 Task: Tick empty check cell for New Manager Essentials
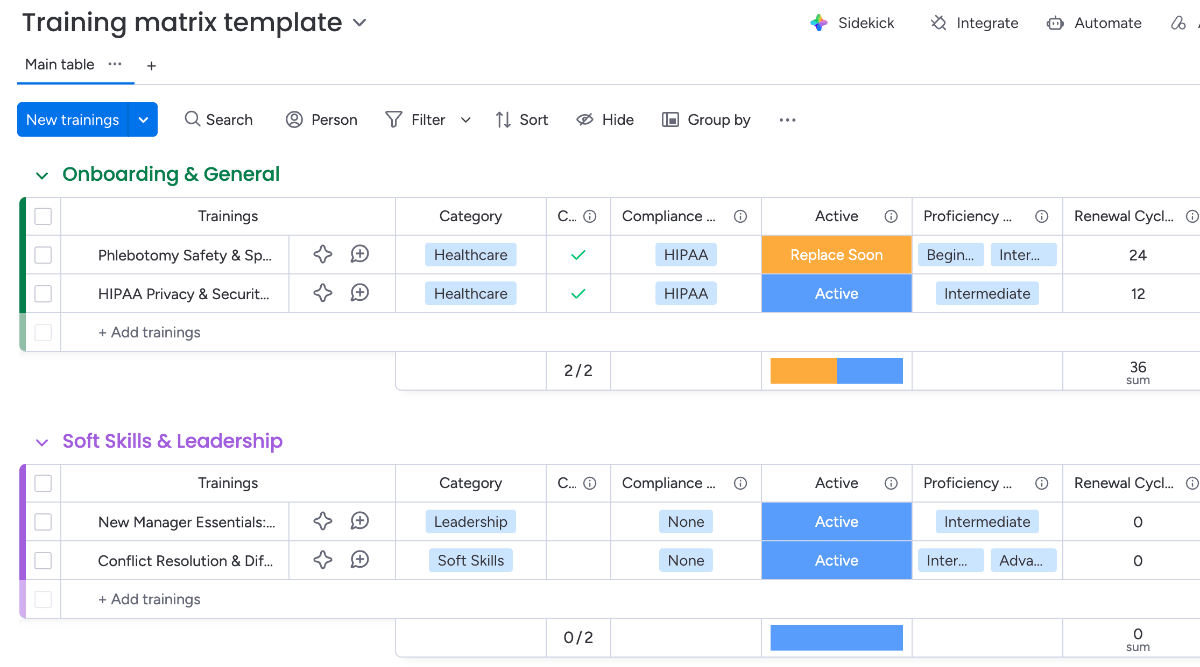tap(578, 522)
